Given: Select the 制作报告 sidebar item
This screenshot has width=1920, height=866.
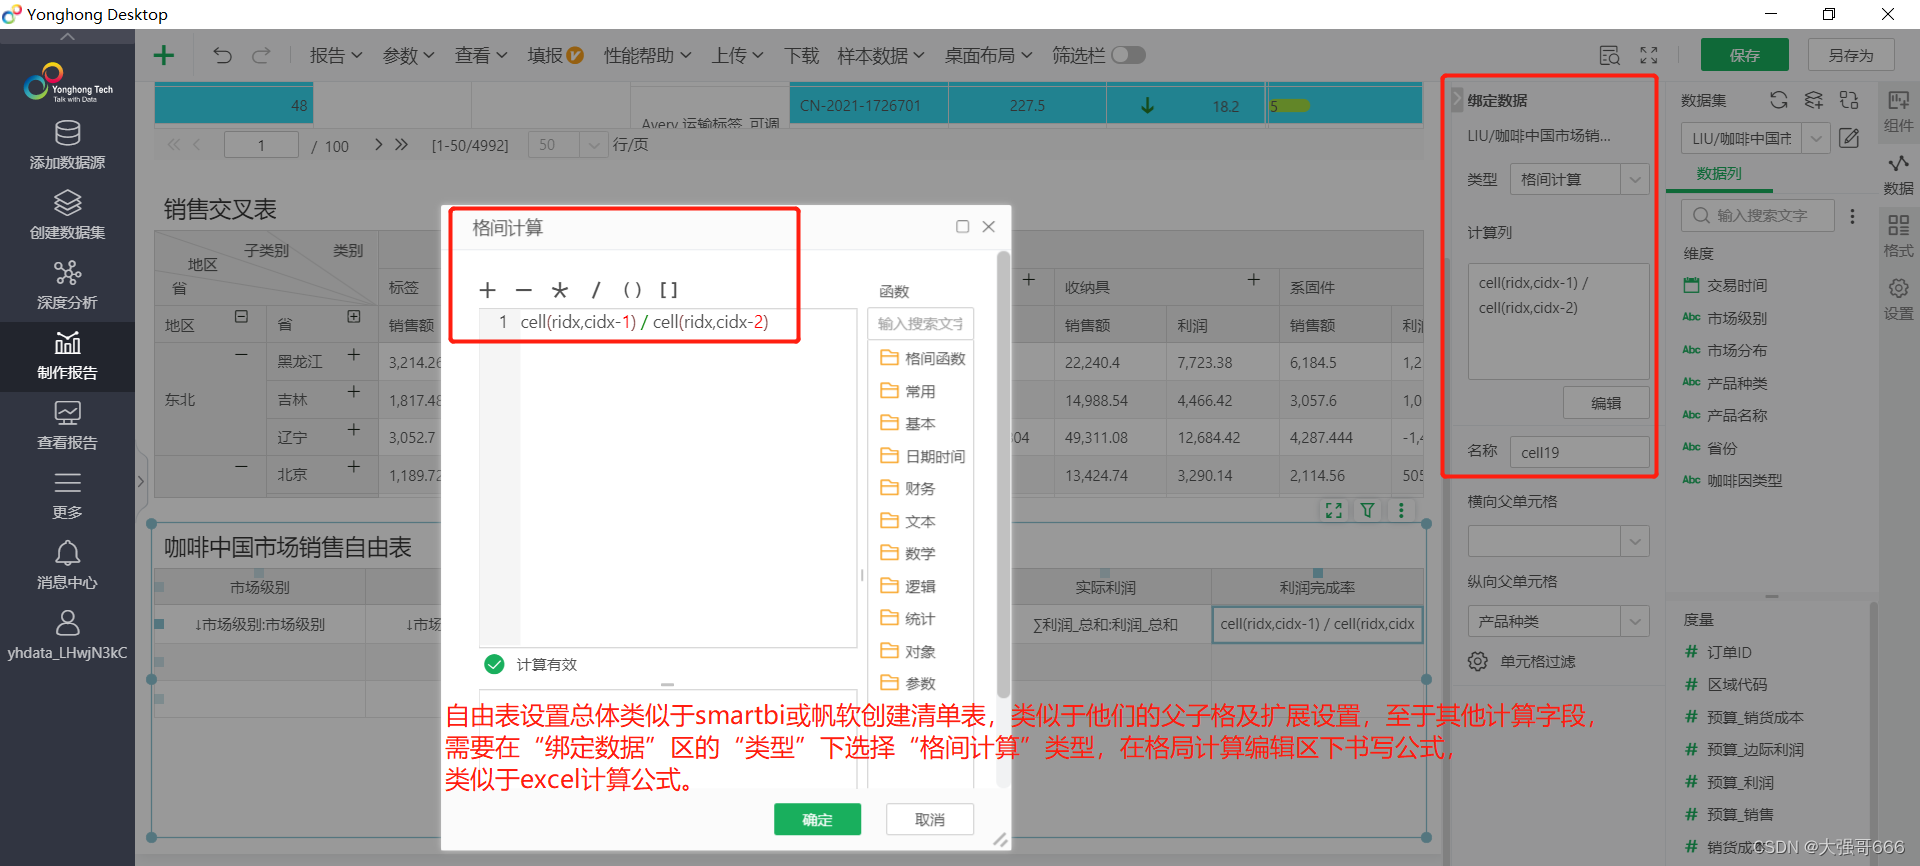Looking at the screenshot, I should click(67, 356).
